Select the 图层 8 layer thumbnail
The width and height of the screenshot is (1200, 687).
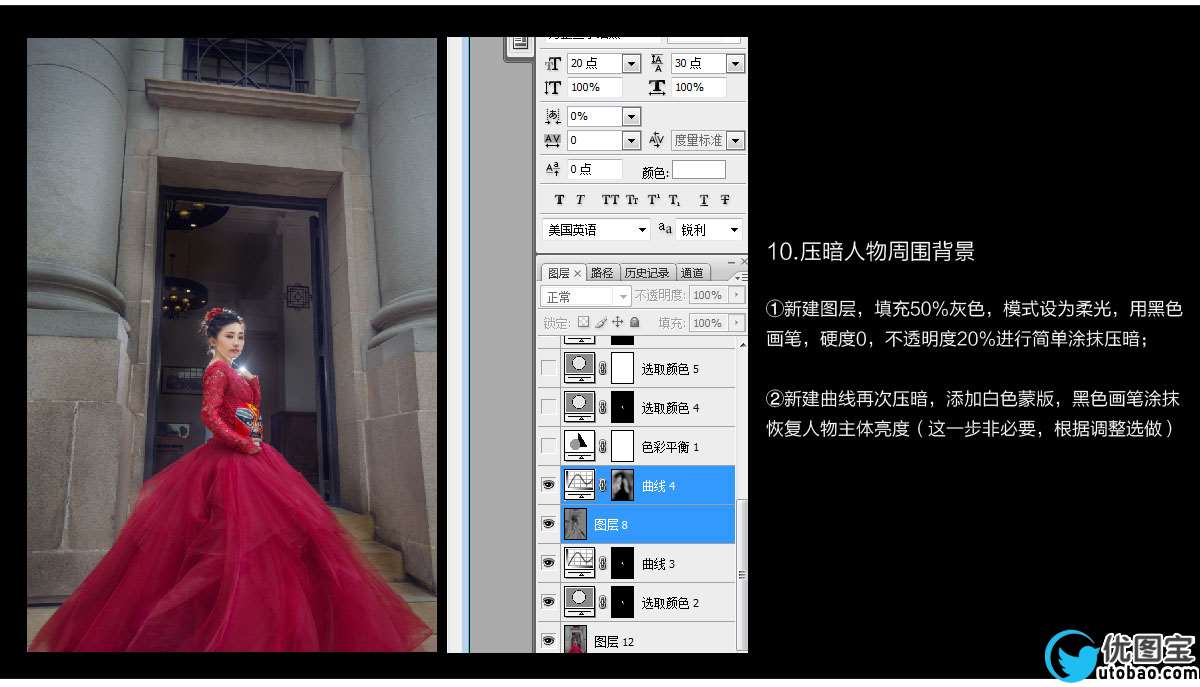[576, 524]
